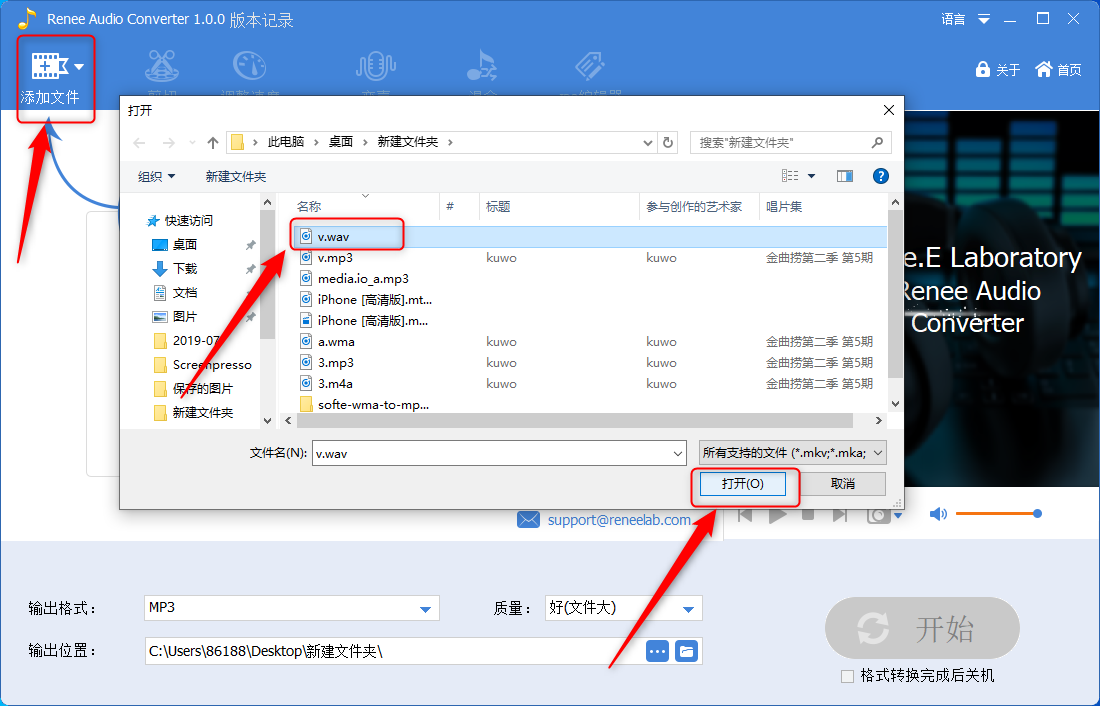Open 保存的图片 folder in sidebar
The image size is (1100, 706).
point(203,388)
